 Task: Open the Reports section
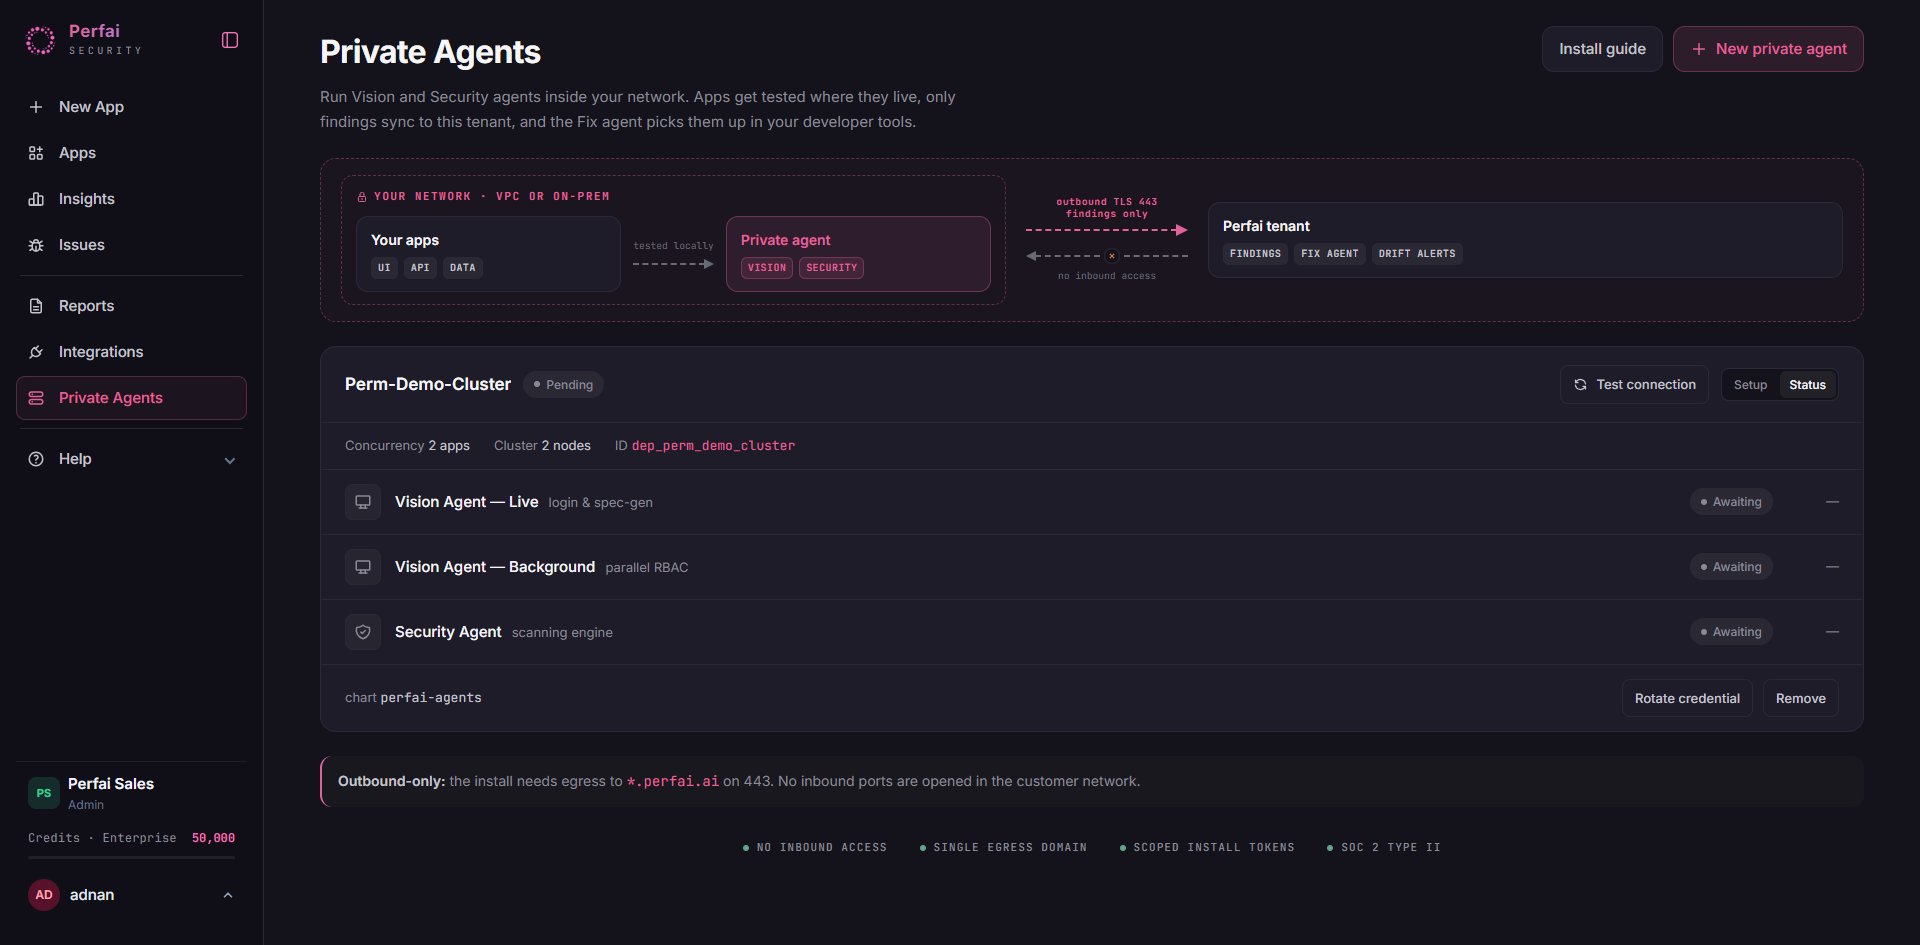point(131,306)
